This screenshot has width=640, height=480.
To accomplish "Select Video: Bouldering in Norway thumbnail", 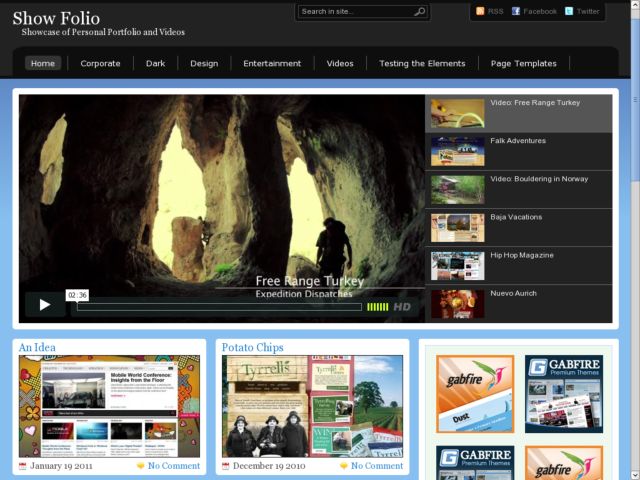I will point(458,190).
